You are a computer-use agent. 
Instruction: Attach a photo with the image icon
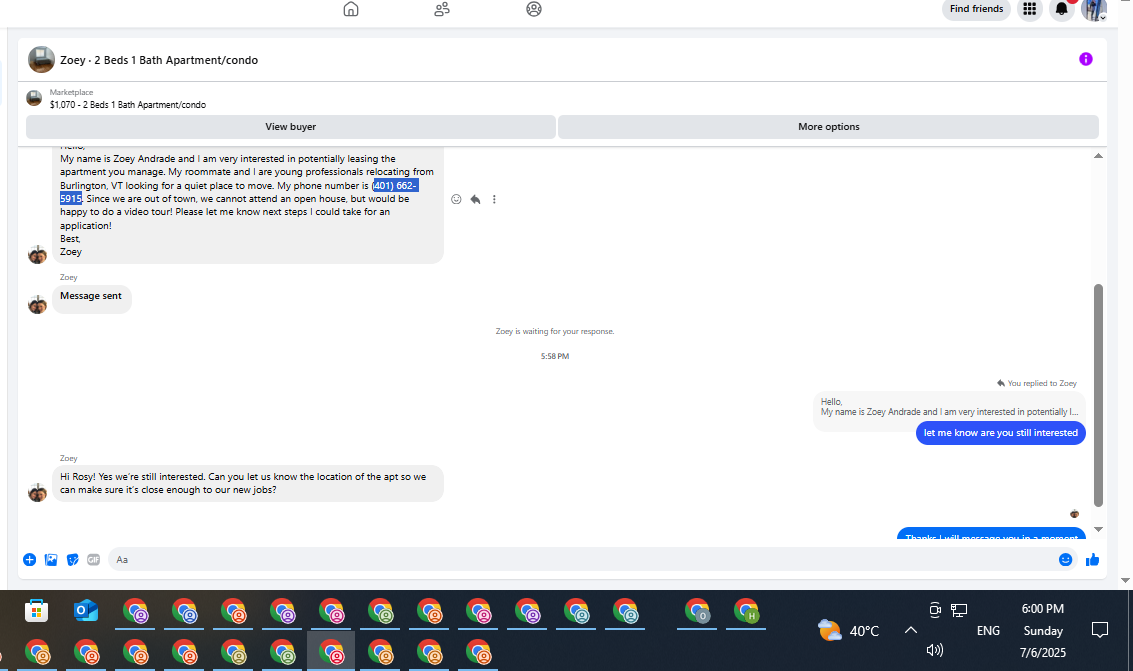pyautogui.click(x=51, y=560)
